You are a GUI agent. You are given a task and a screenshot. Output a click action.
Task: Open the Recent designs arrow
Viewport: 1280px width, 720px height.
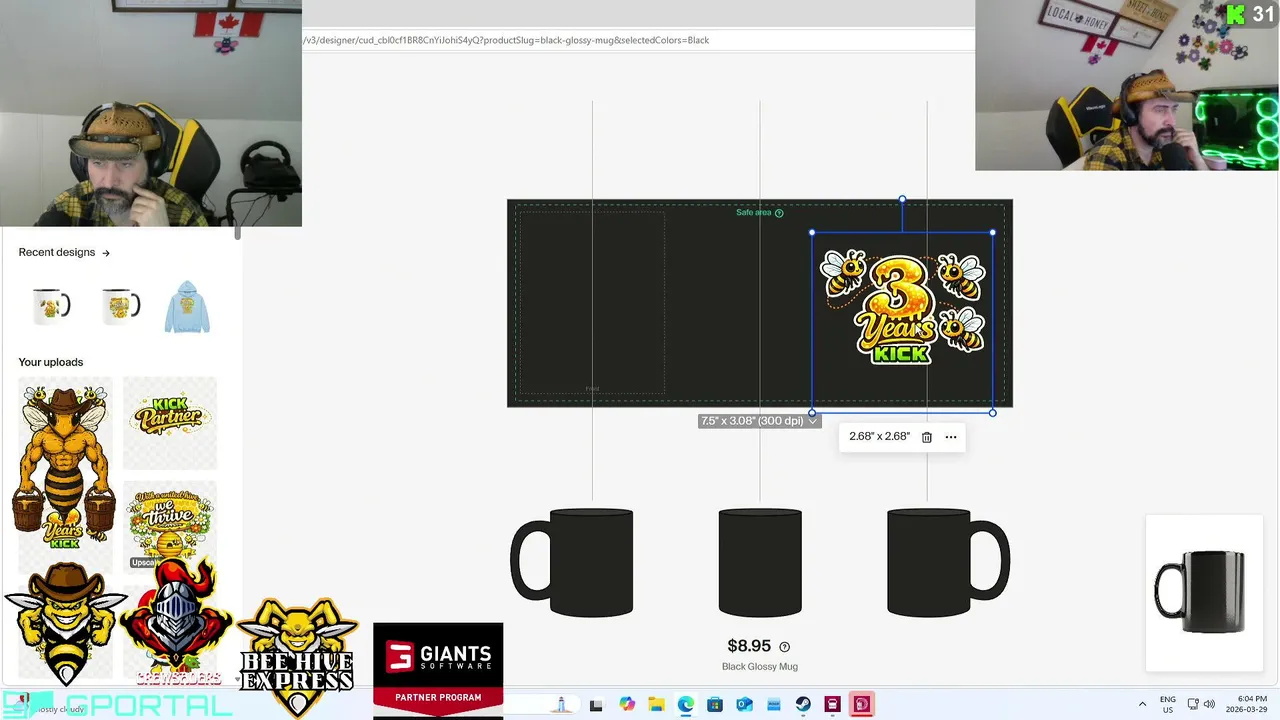point(106,253)
